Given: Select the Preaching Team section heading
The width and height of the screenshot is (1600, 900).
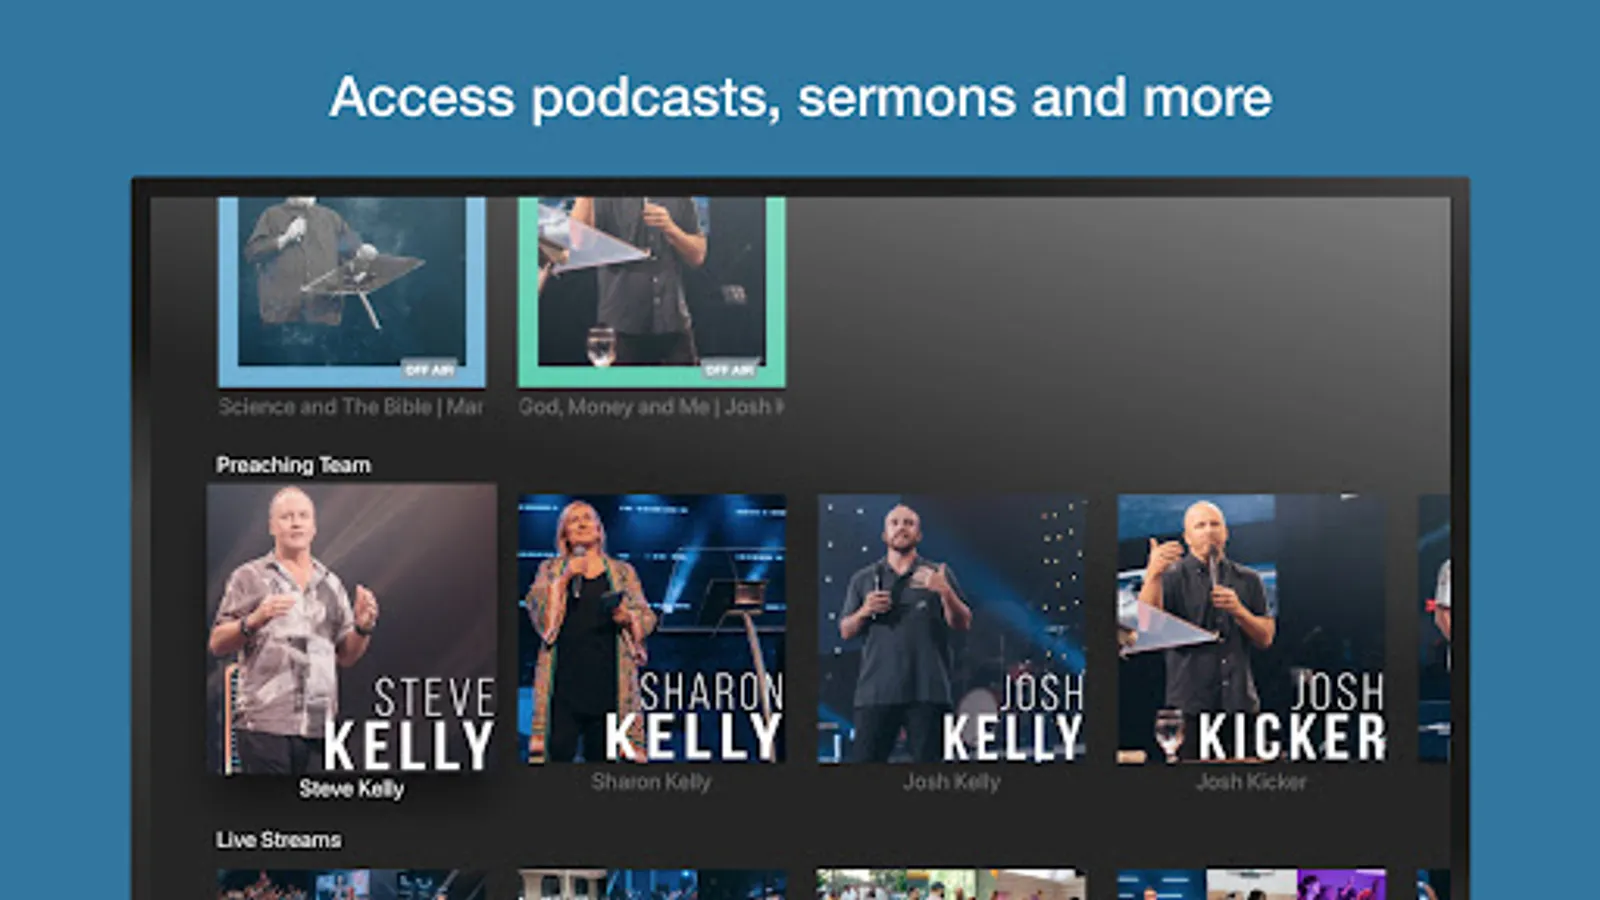Looking at the screenshot, I should coord(294,465).
